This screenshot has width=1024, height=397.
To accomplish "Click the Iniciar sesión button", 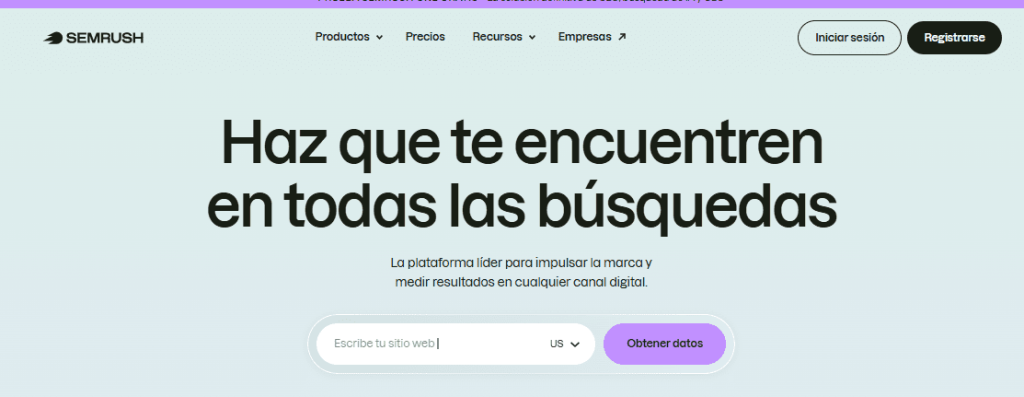I will (x=849, y=38).
